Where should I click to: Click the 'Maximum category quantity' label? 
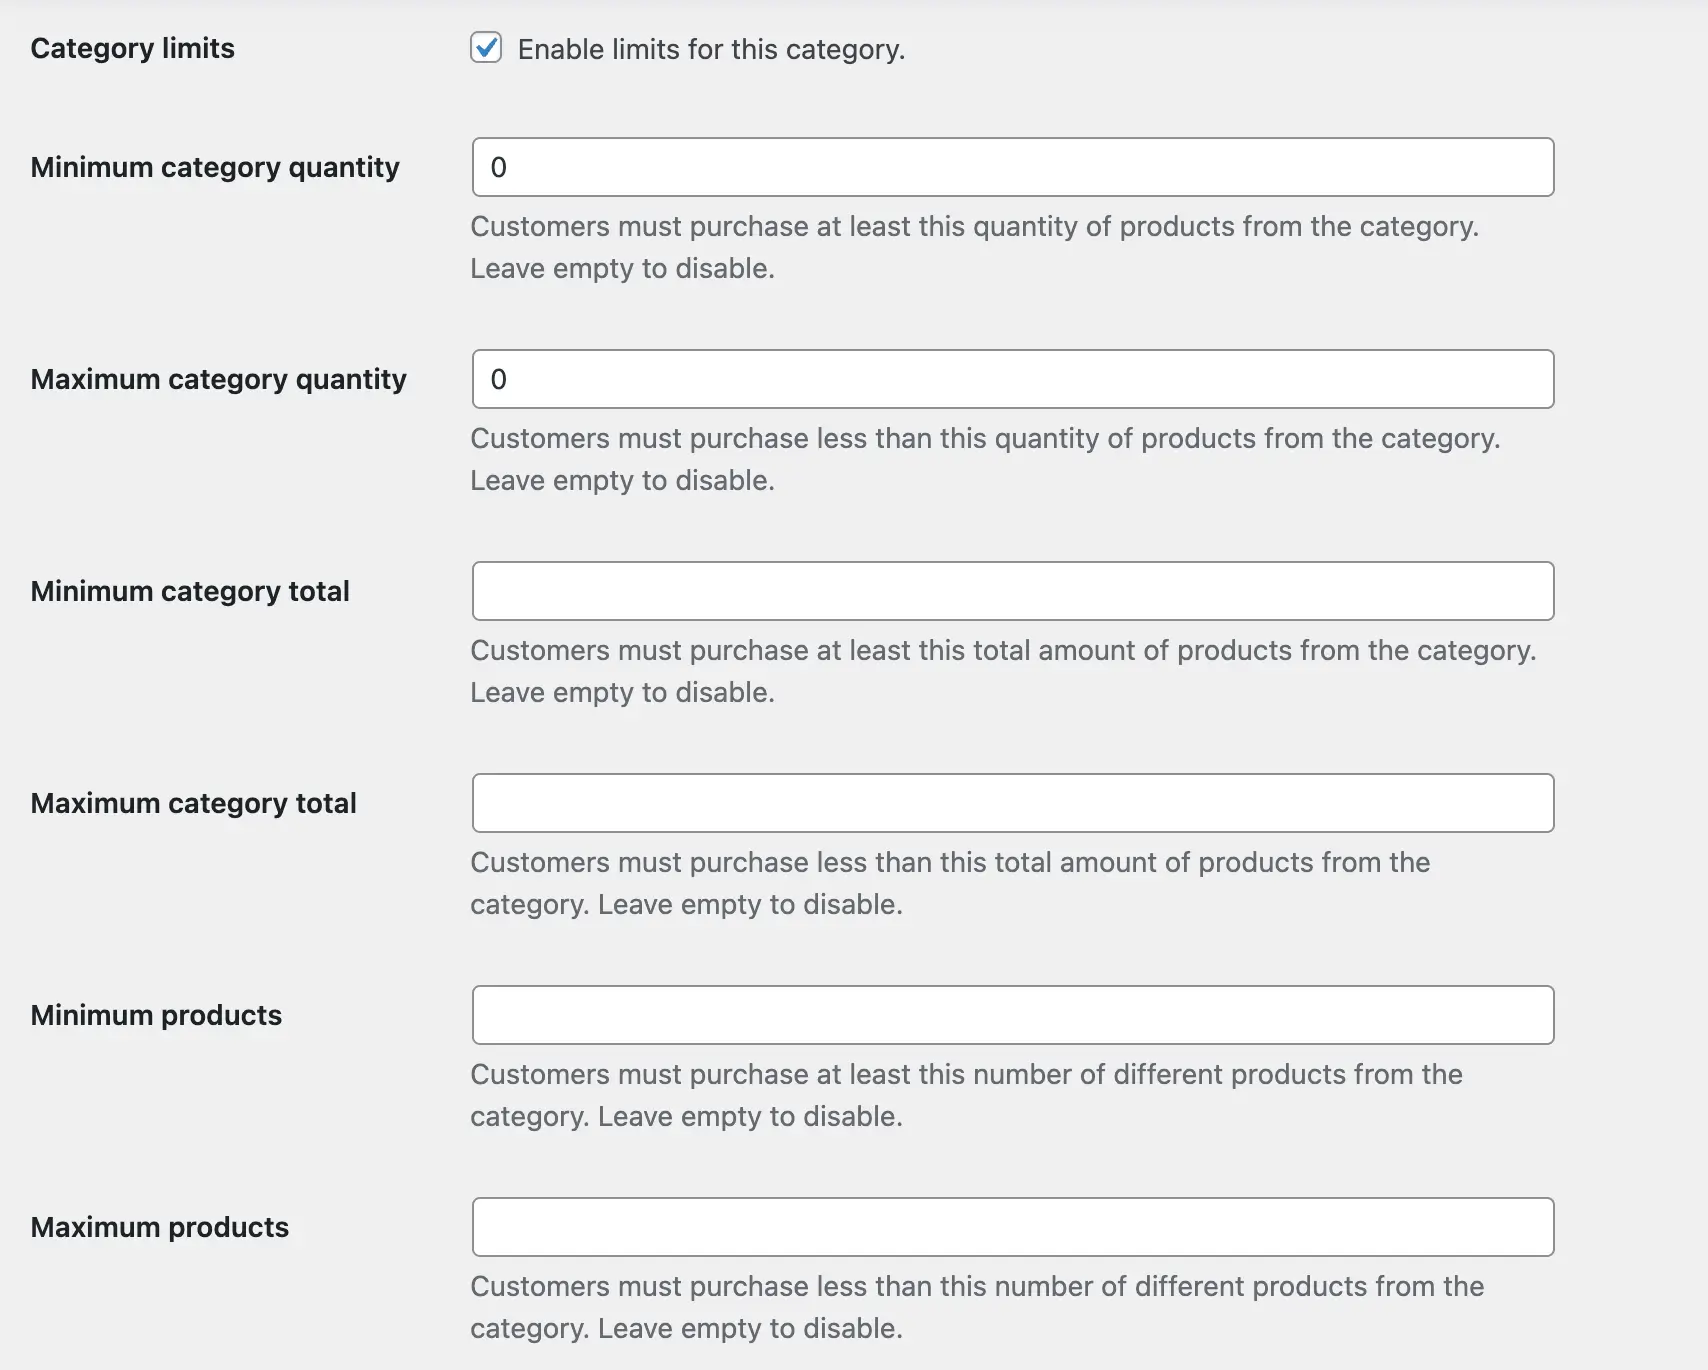coord(218,379)
